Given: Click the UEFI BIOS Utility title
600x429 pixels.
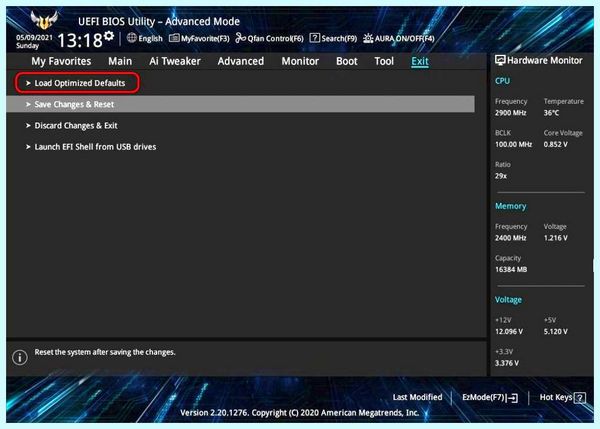Looking at the screenshot, I should tap(159, 21).
